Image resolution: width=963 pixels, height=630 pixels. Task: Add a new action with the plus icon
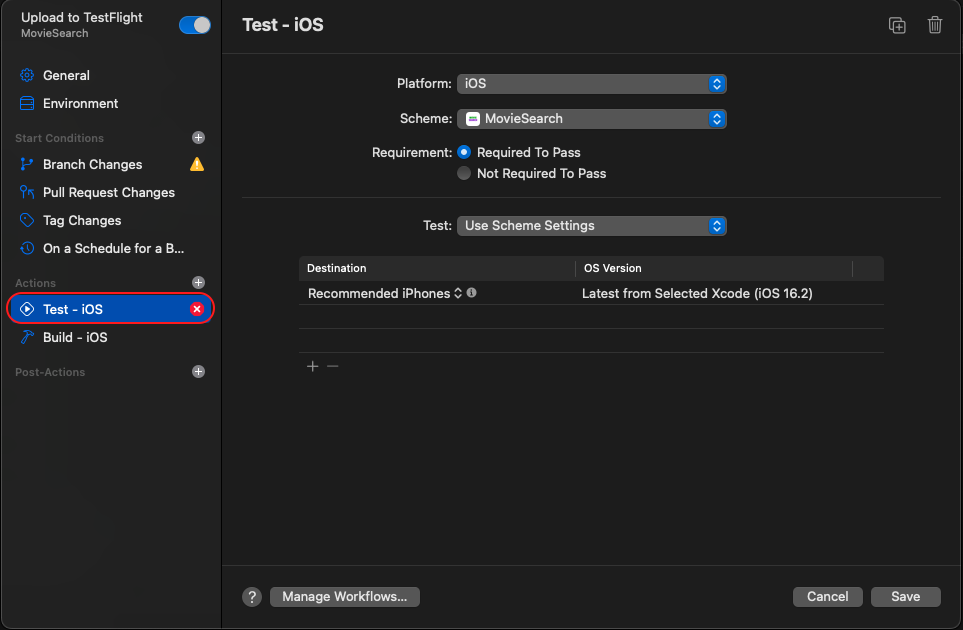pos(198,282)
